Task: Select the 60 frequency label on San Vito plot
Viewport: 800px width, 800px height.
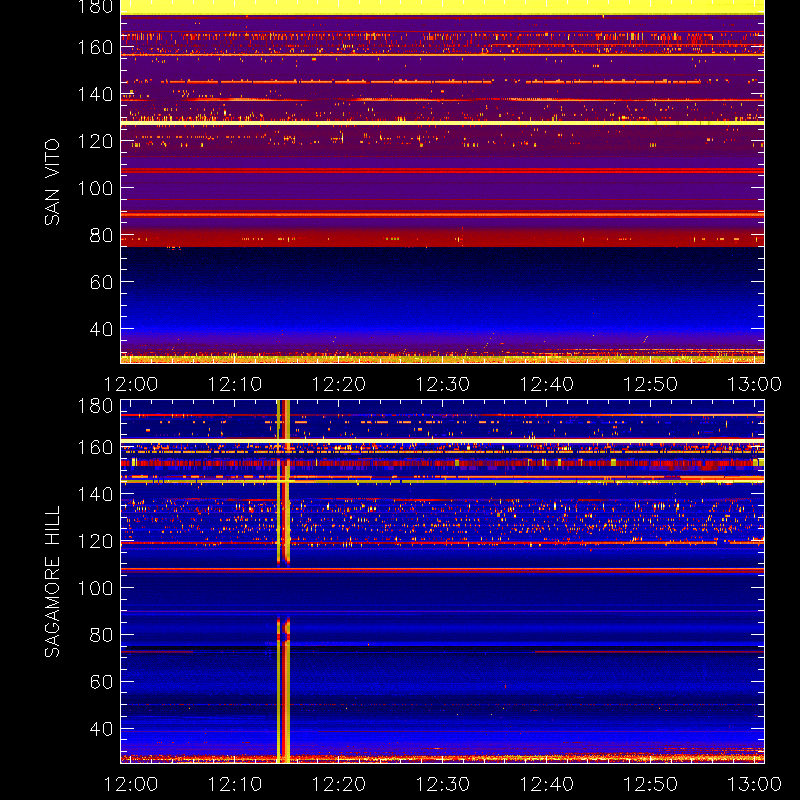Action: pos(101,282)
